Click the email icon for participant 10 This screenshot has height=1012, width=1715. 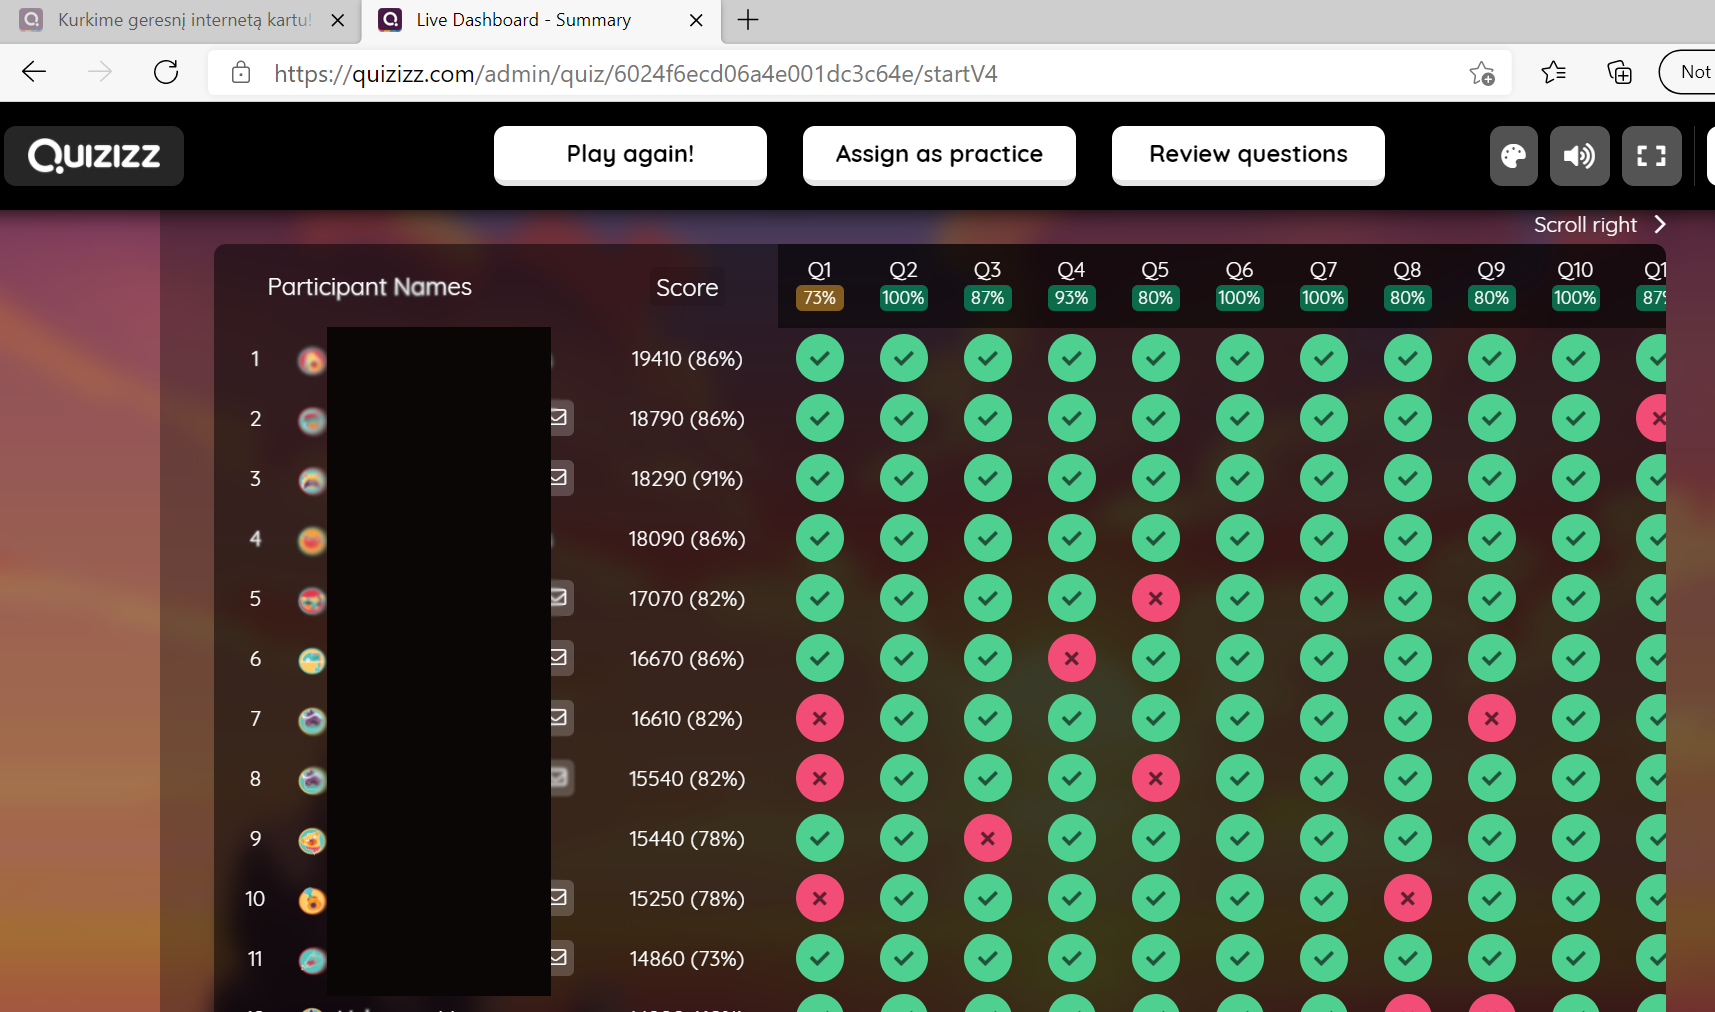point(560,898)
